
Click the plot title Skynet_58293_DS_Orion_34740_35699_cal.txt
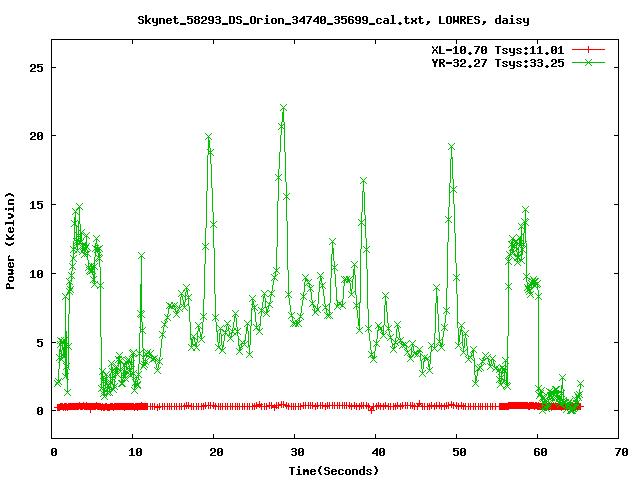pyautogui.click(x=281, y=20)
